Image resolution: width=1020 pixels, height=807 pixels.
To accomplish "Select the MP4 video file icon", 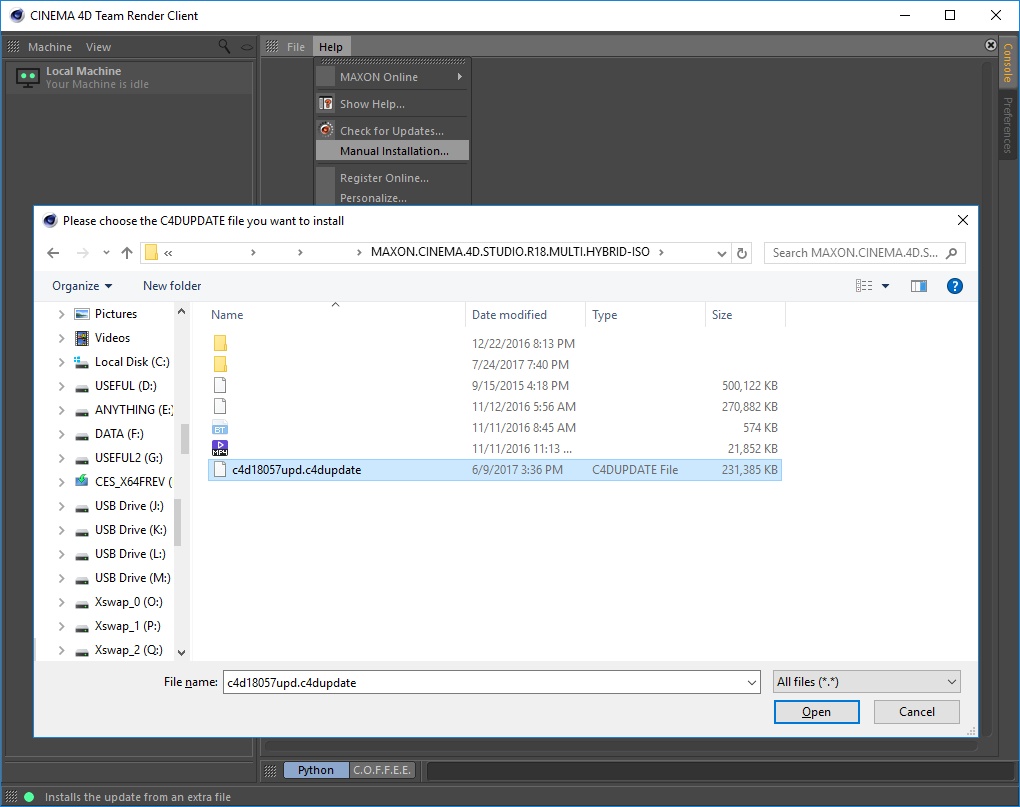I will click(x=220, y=448).
